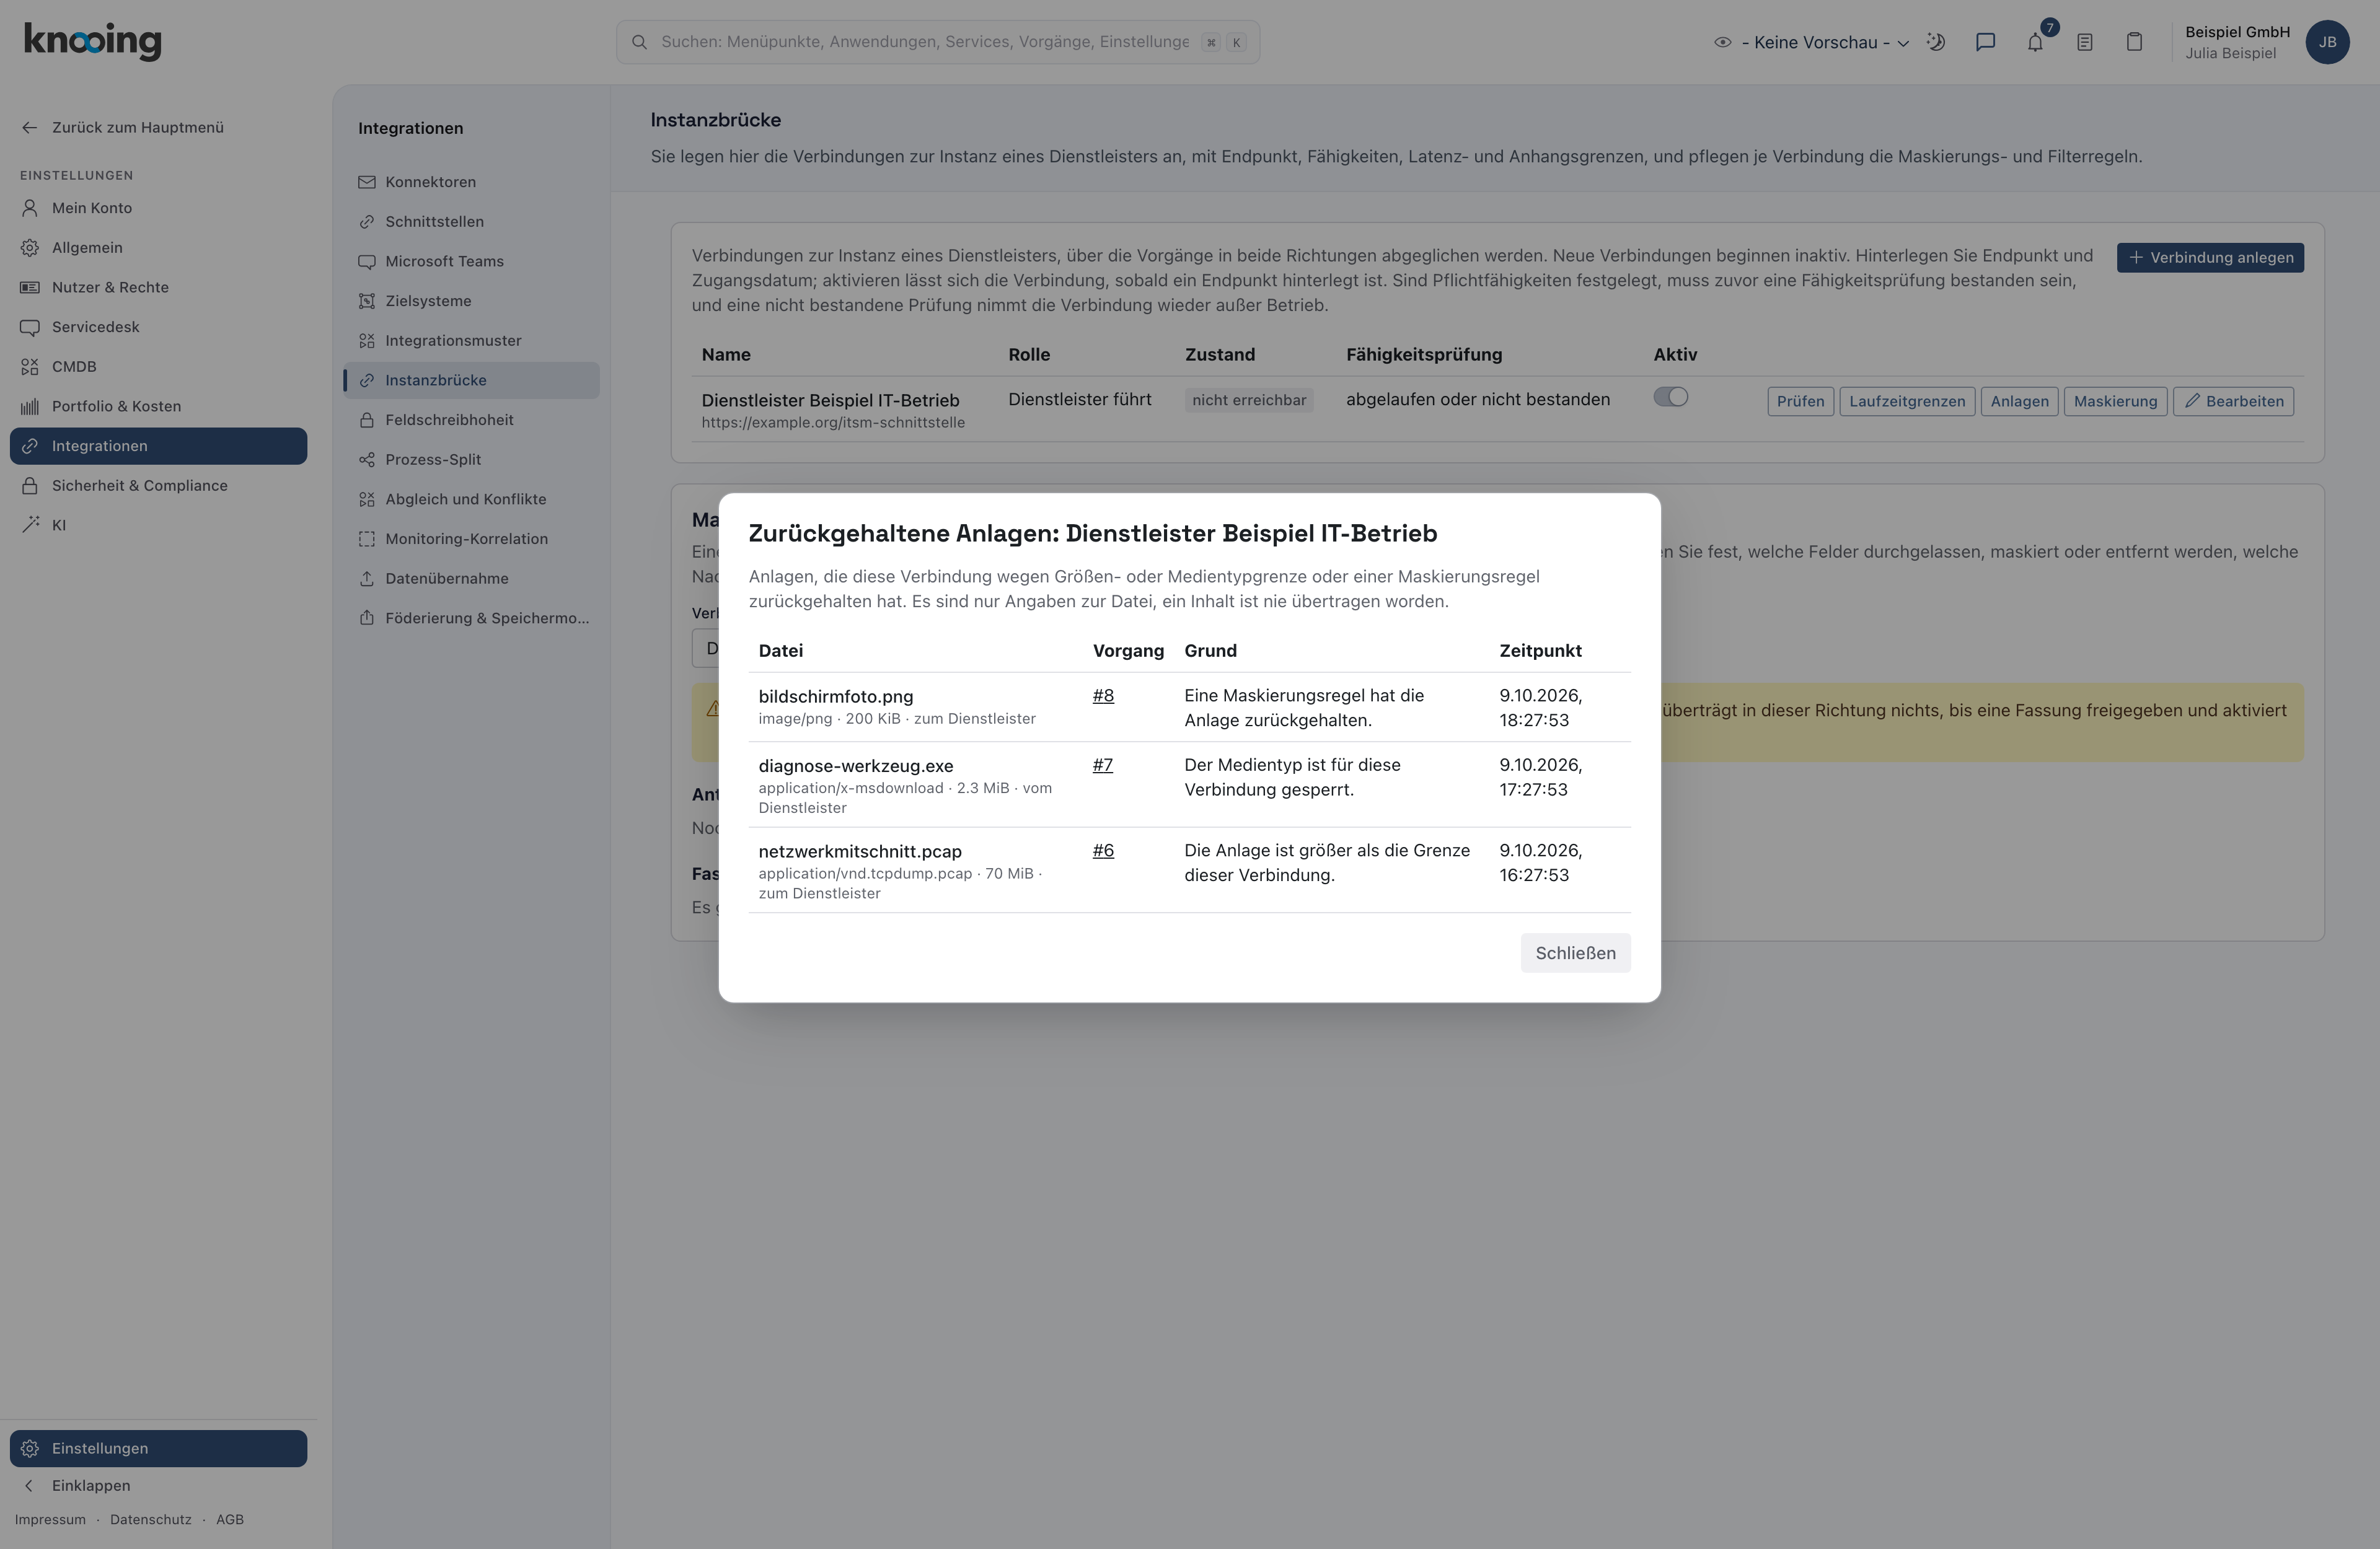The width and height of the screenshot is (2380, 1549).
Task: Click the Prozess-Split share icon
Action: (x=367, y=460)
